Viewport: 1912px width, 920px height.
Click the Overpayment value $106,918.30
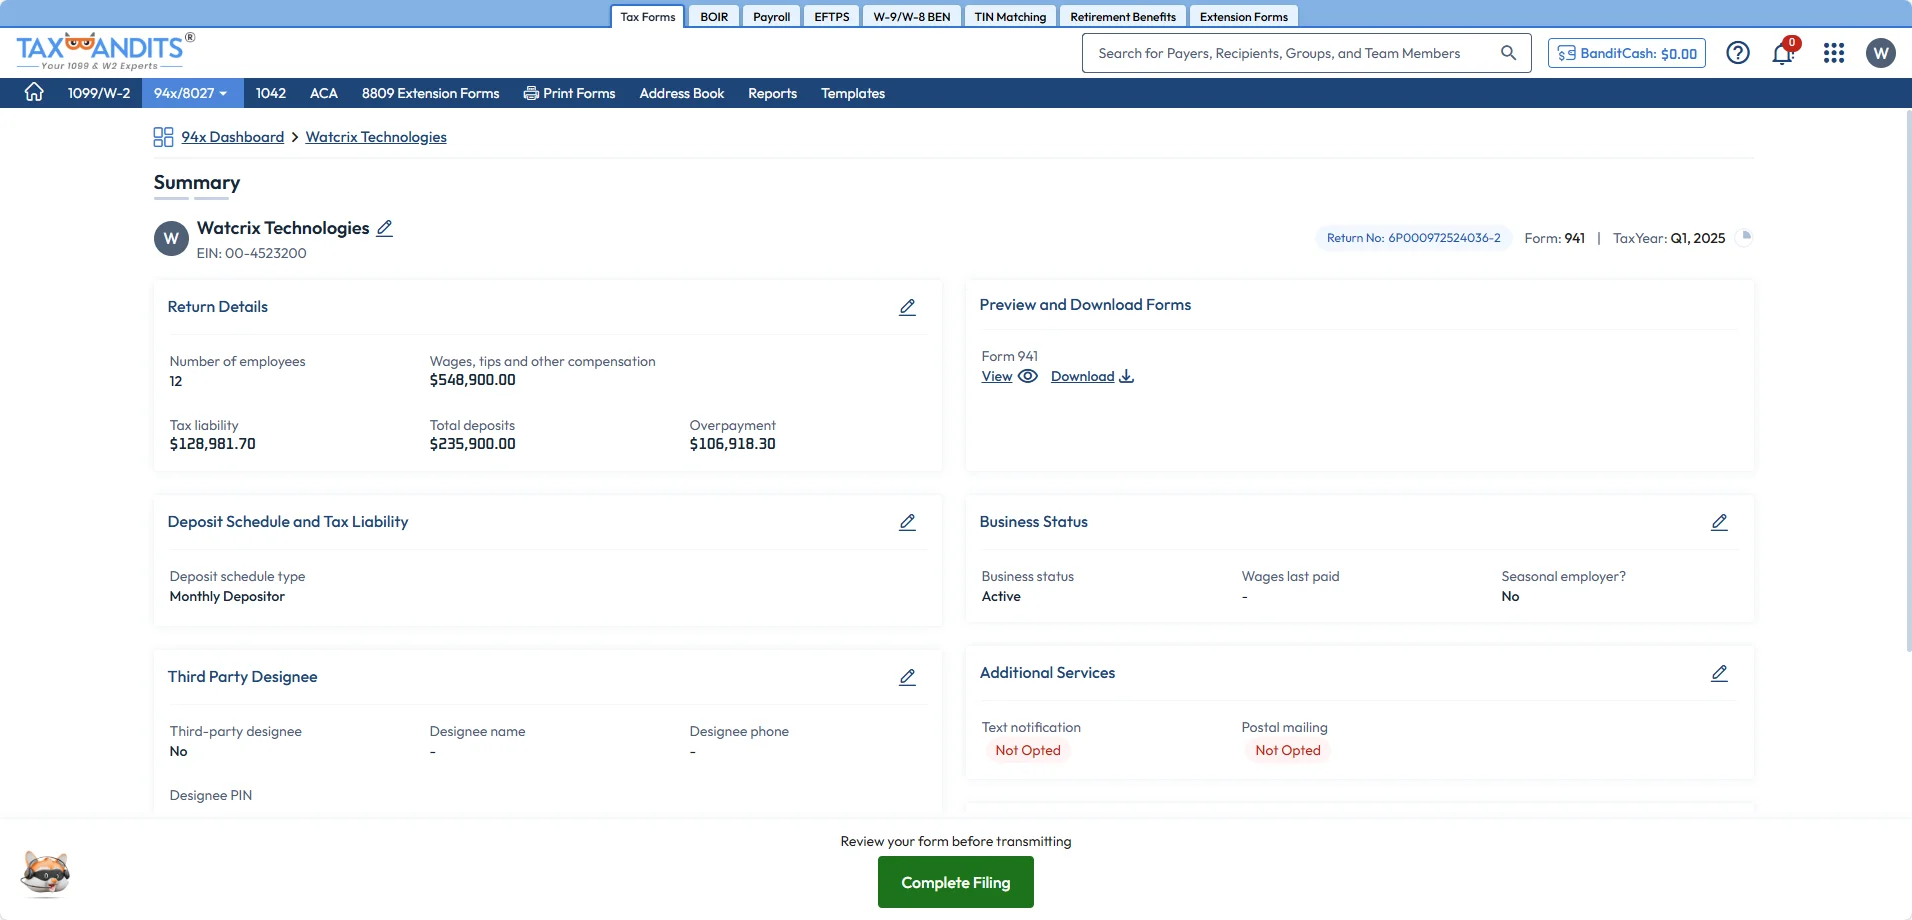(x=732, y=444)
